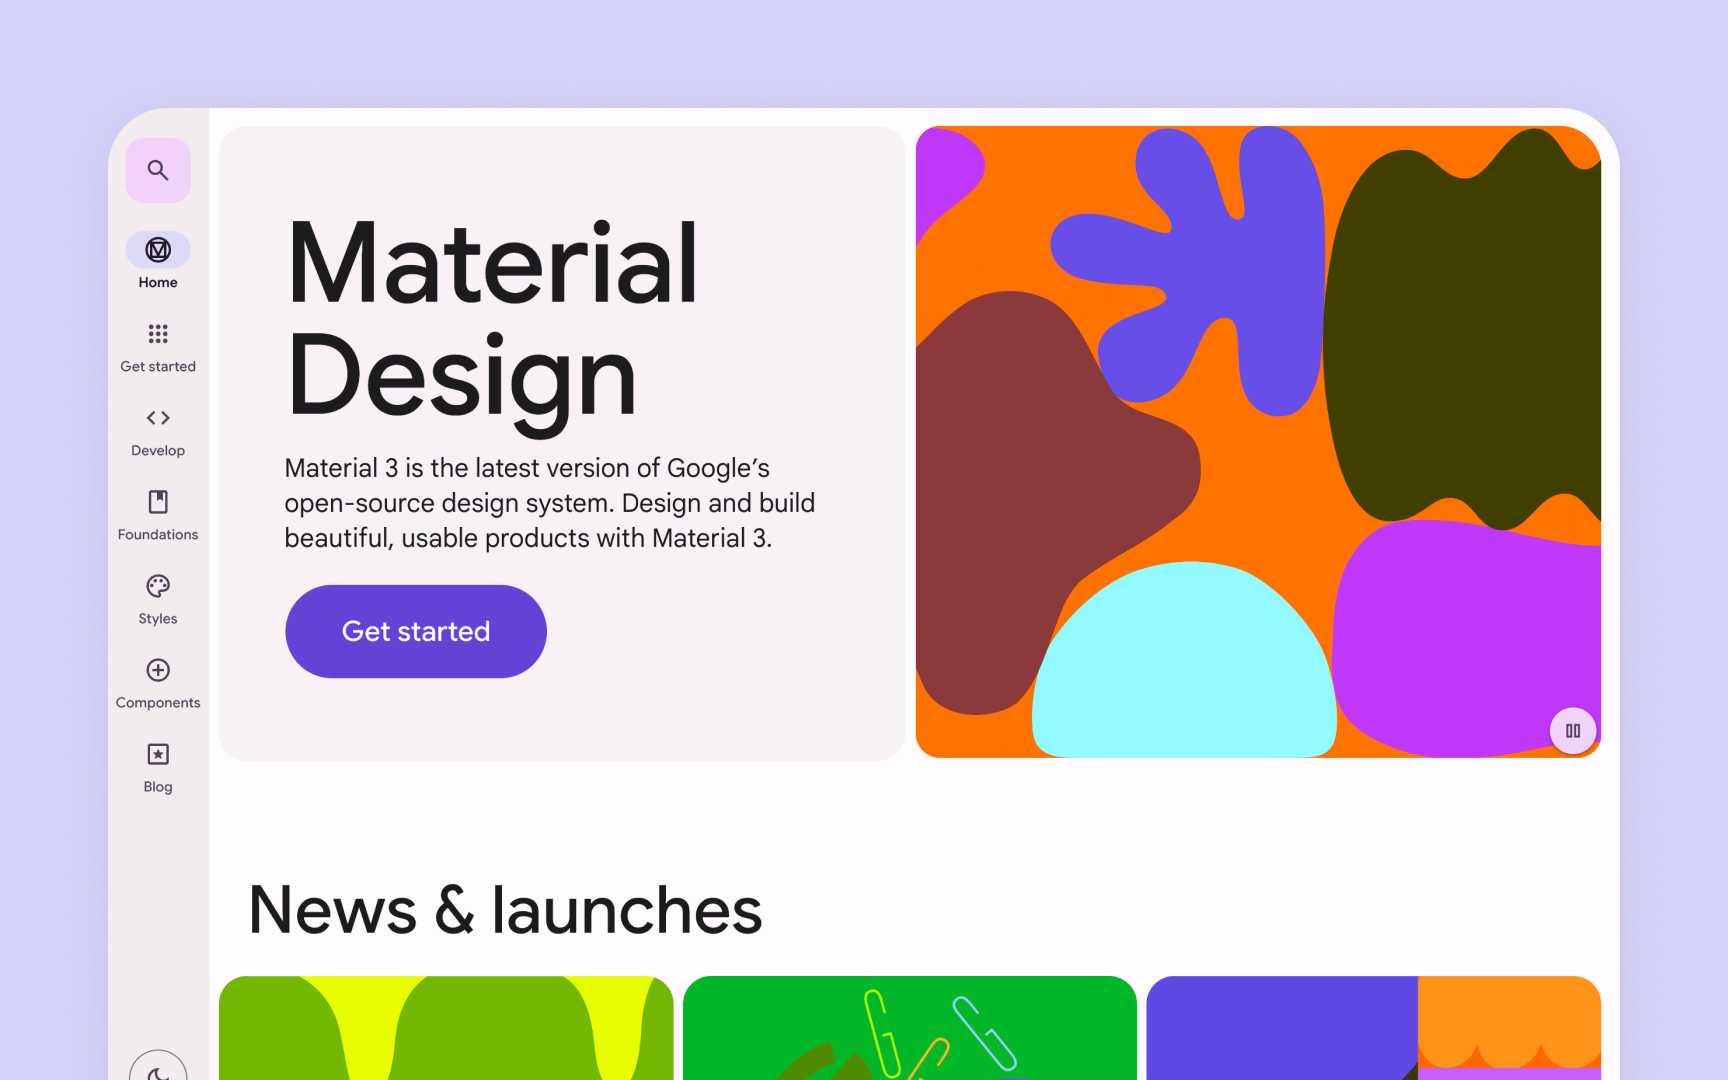Select the Develop navigation label
The image size is (1728, 1080).
[x=157, y=450]
